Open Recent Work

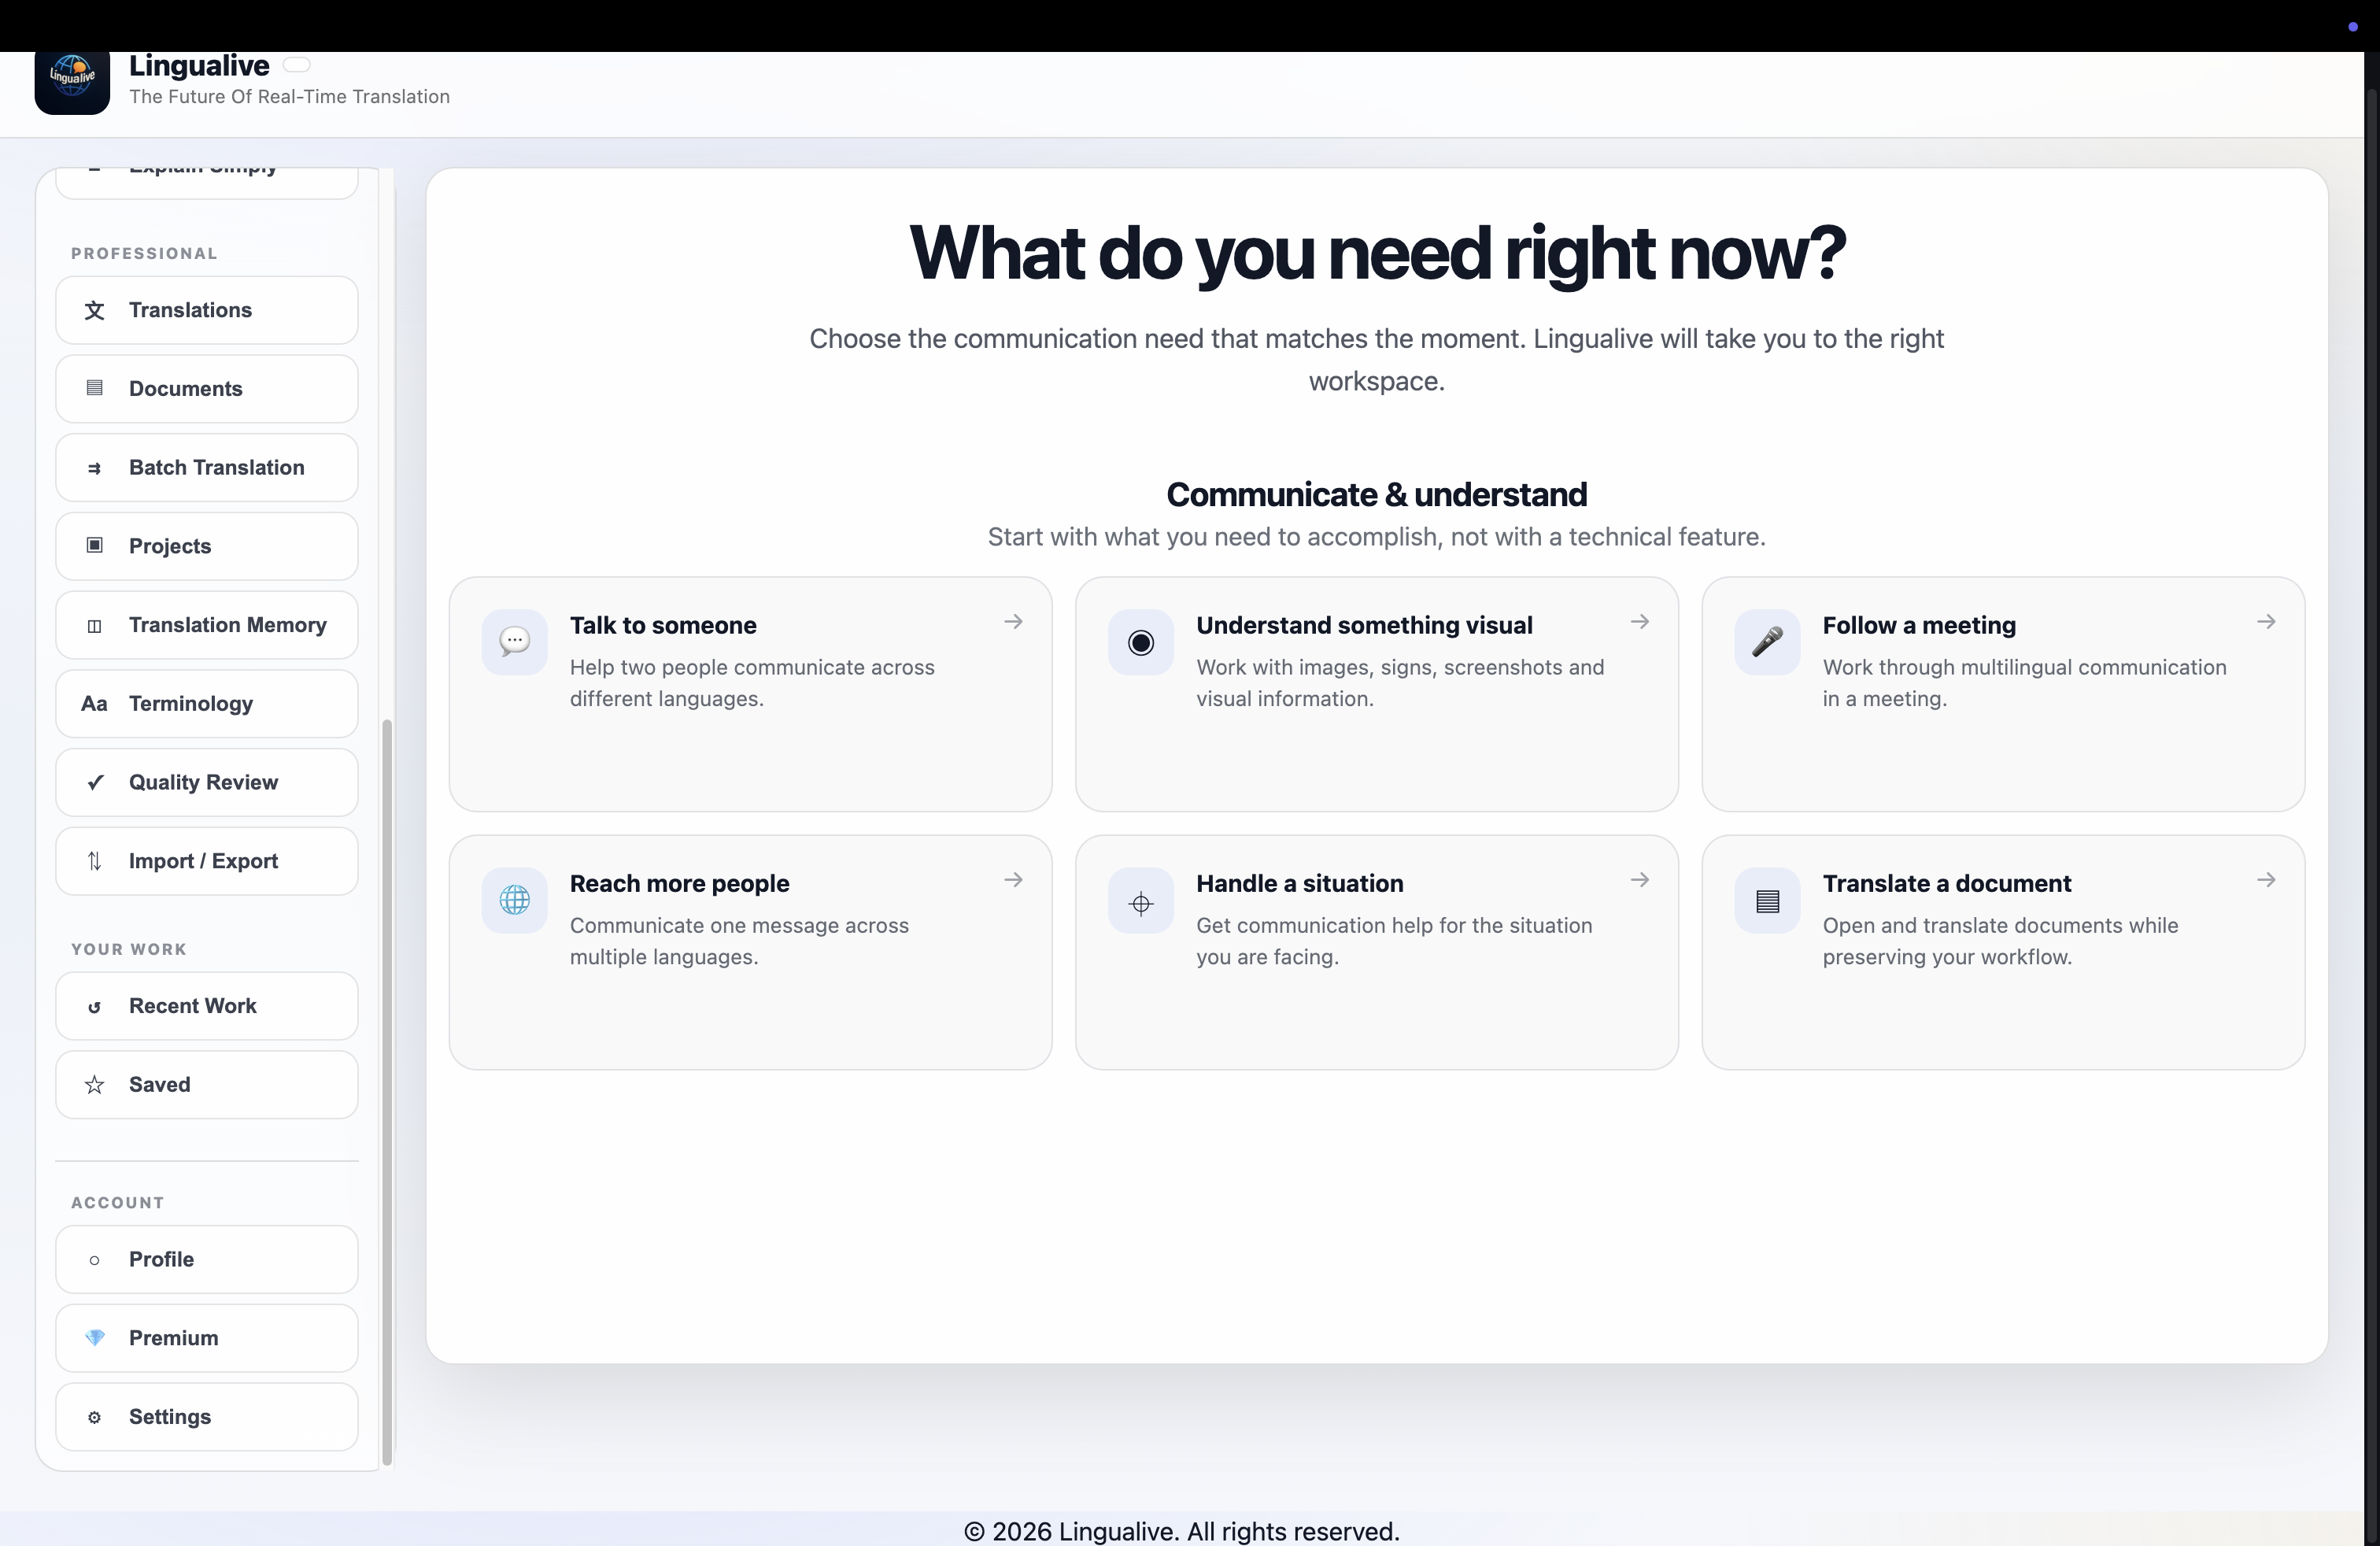click(x=207, y=1006)
